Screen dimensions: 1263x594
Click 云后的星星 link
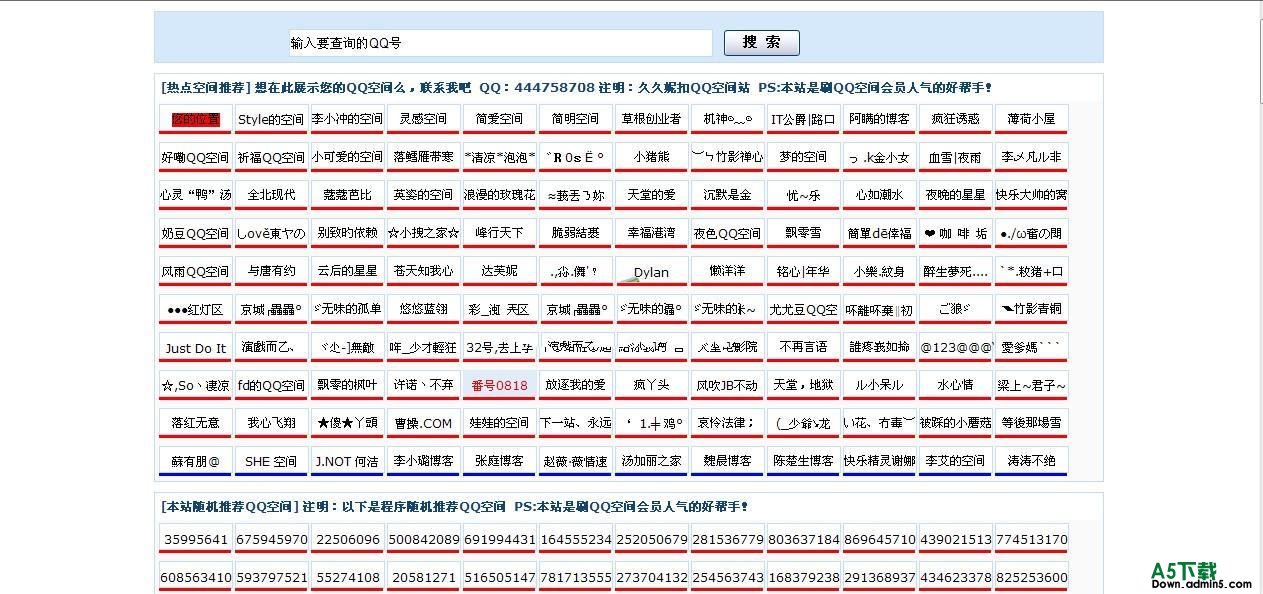347,271
